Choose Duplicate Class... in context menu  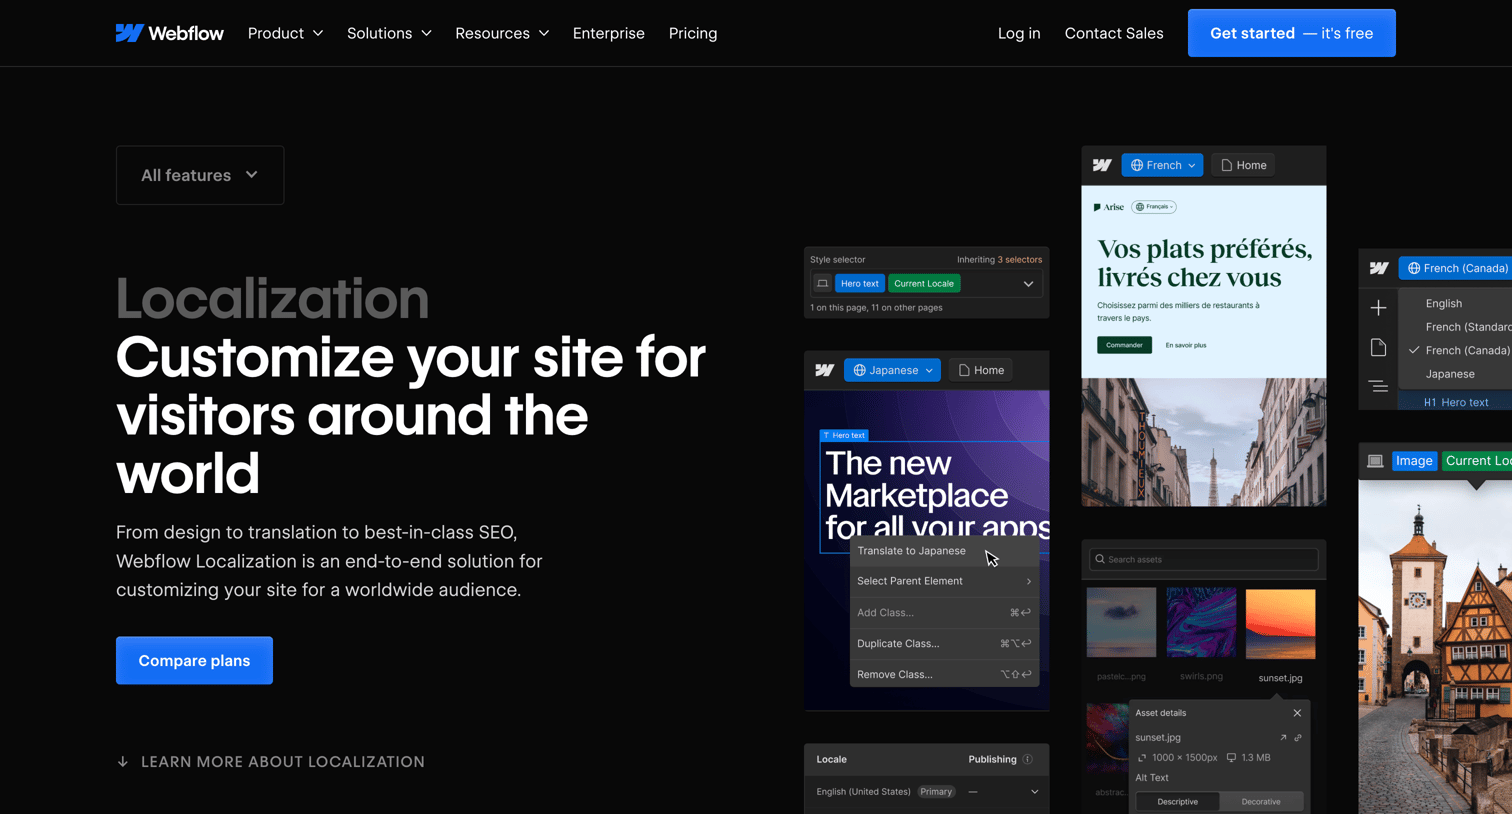944,643
